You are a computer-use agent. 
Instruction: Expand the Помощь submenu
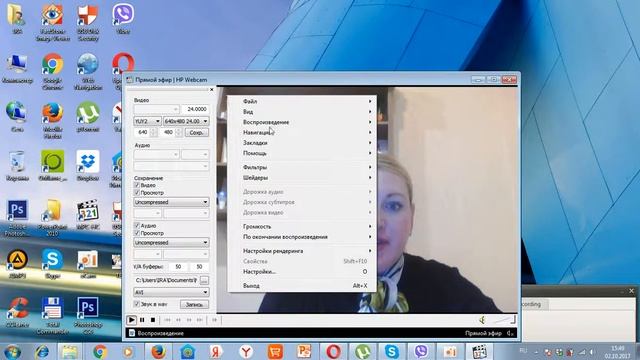click(x=302, y=153)
